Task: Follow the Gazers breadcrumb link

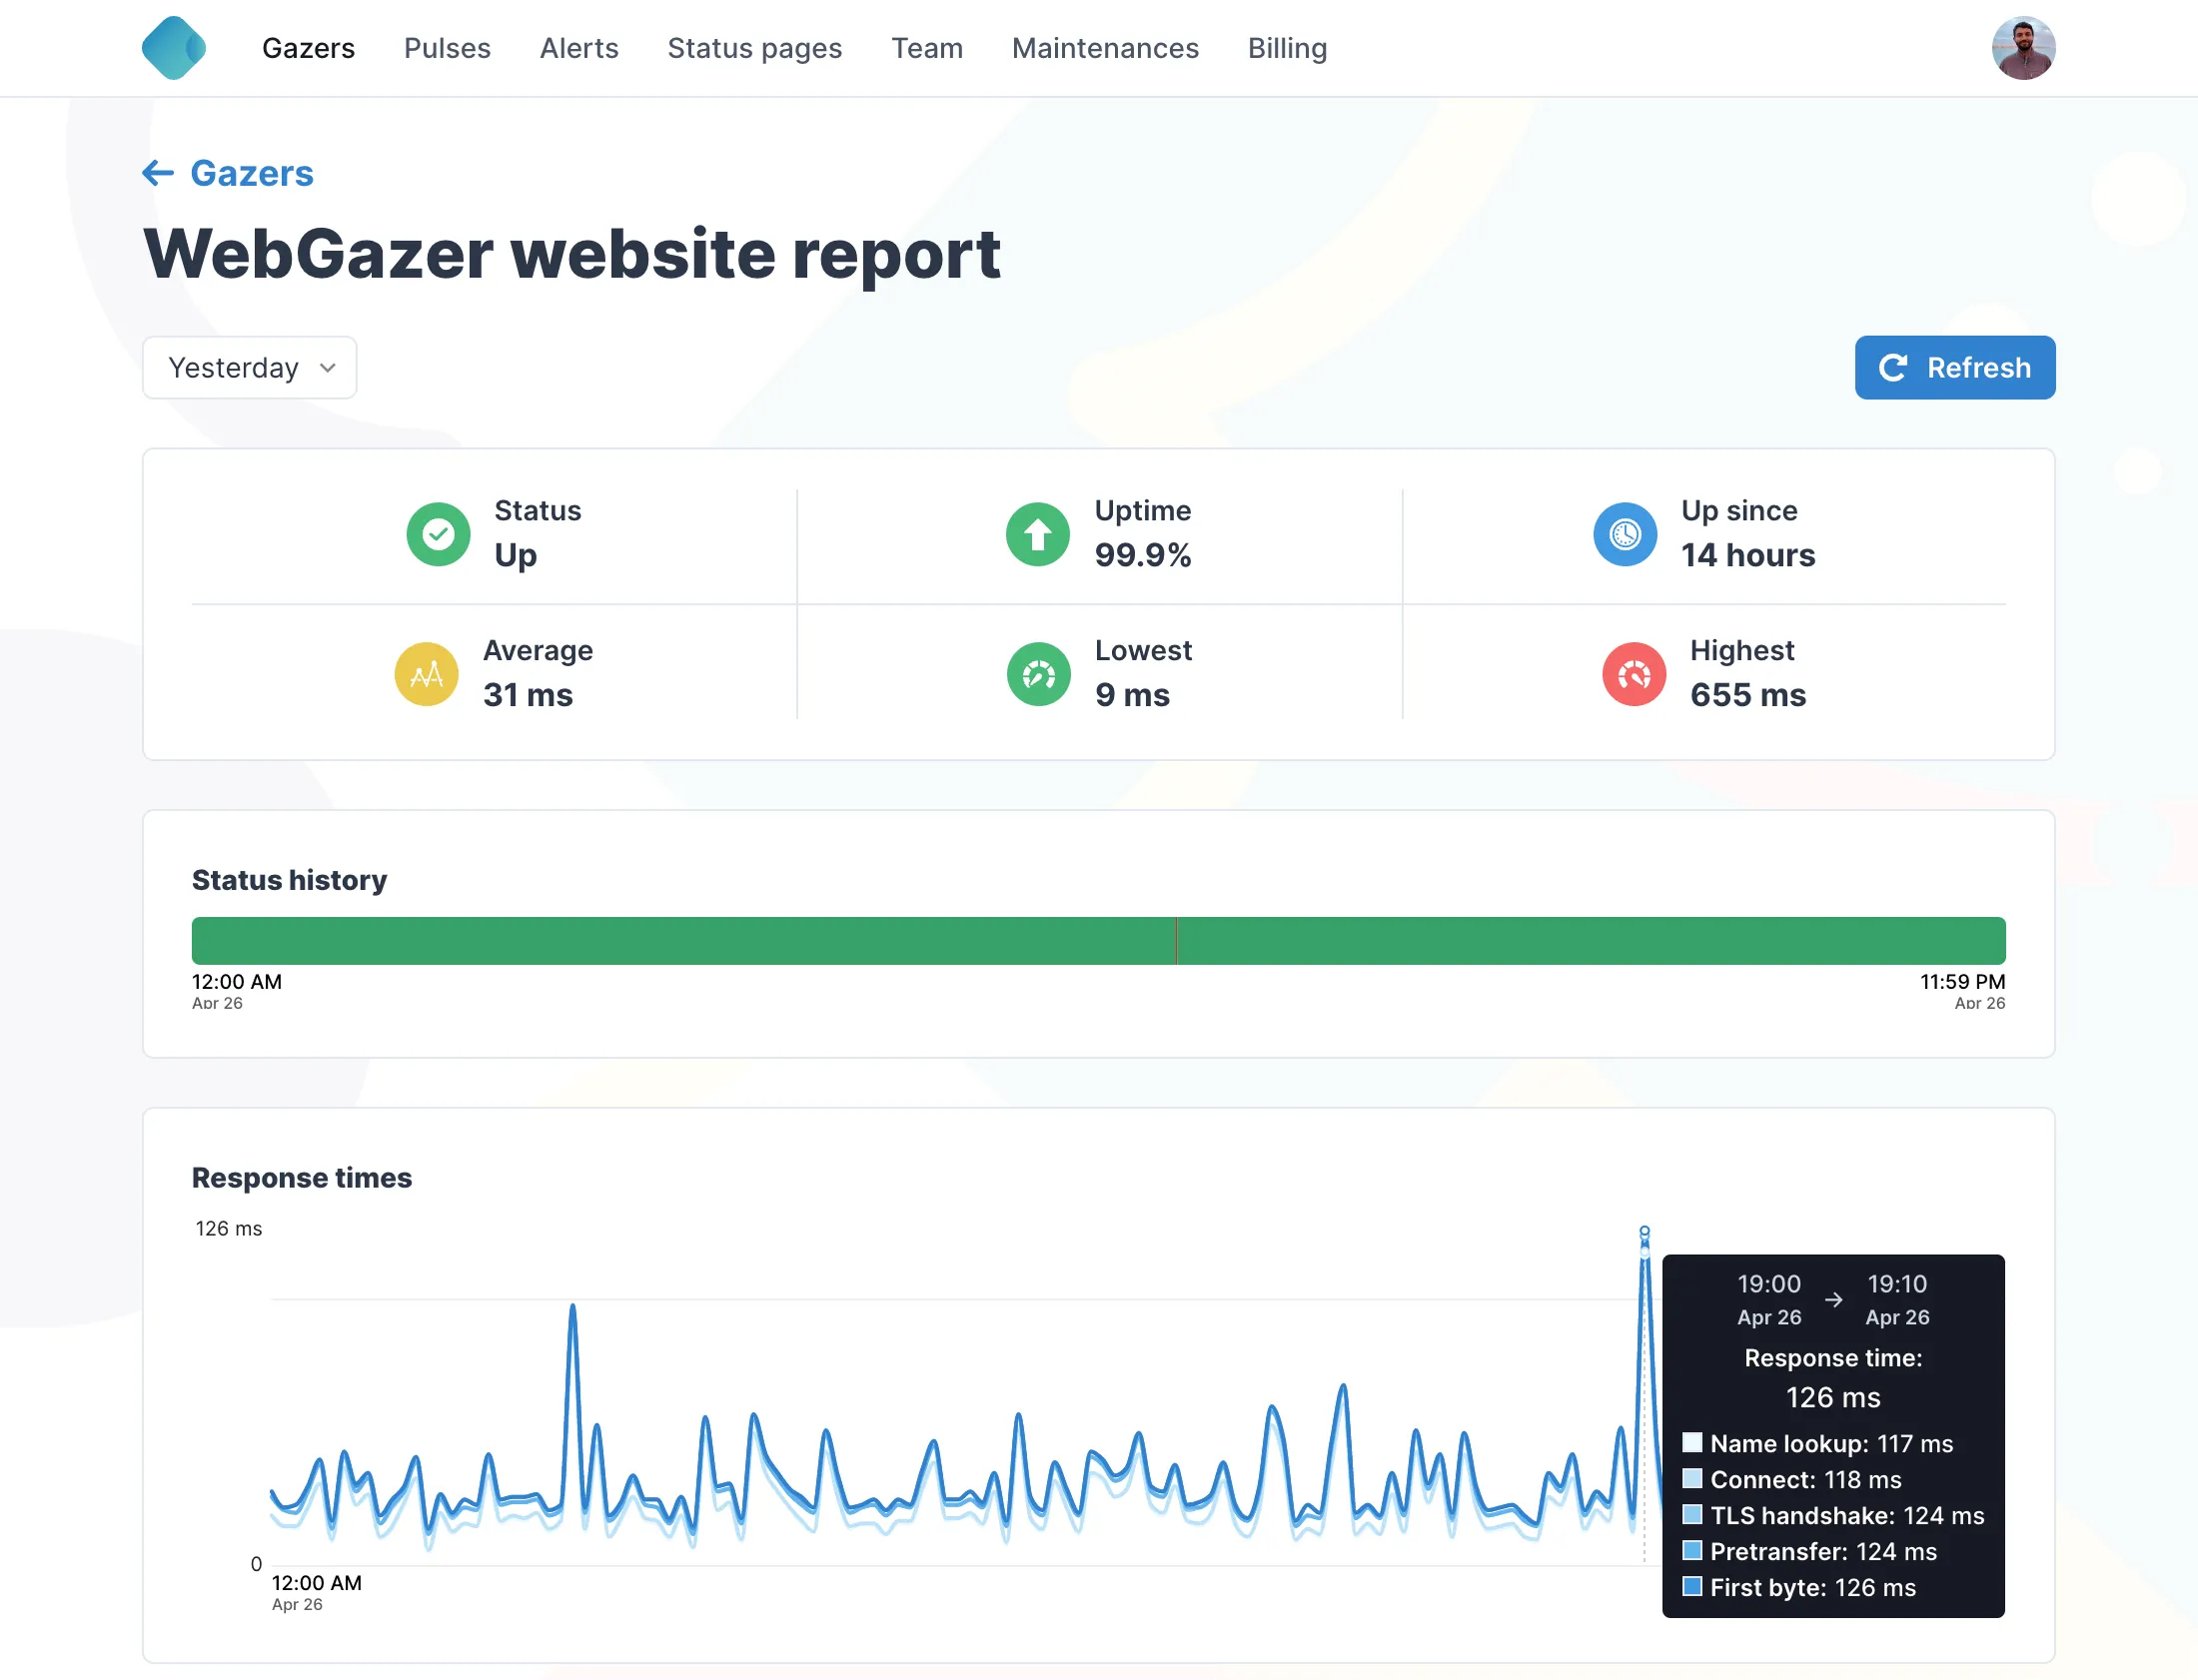Action: coord(252,173)
